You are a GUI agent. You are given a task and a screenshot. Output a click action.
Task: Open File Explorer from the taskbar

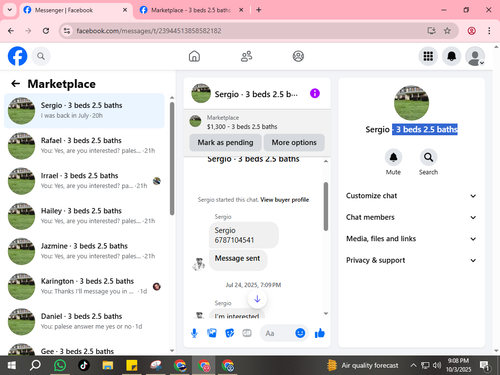(x=108, y=365)
